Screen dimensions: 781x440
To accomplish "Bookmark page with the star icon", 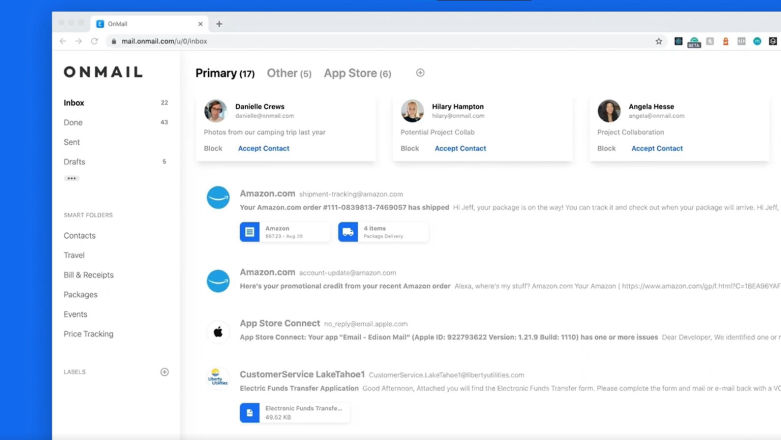I will (x=658, y=41).
